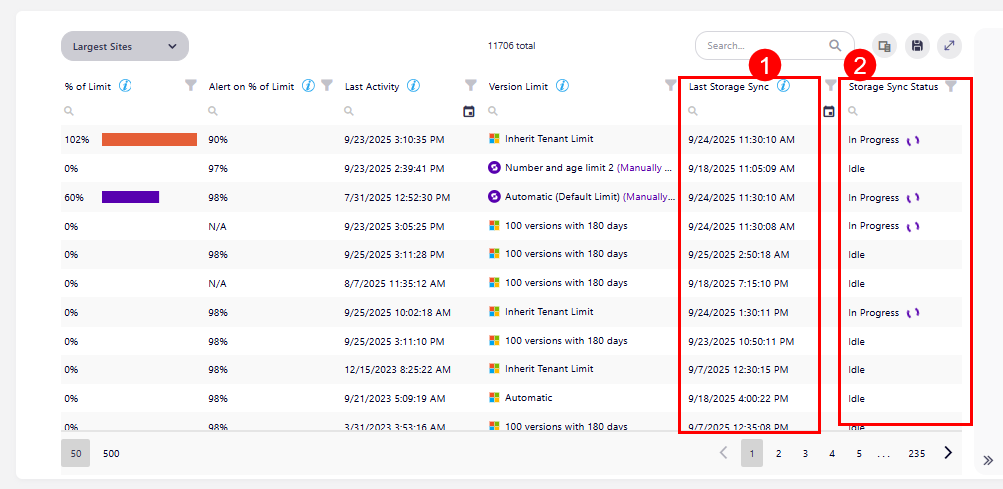Viewport: 1003px width, 489px height.
Task: Go to page 3
Action: [x=805, y=453]
